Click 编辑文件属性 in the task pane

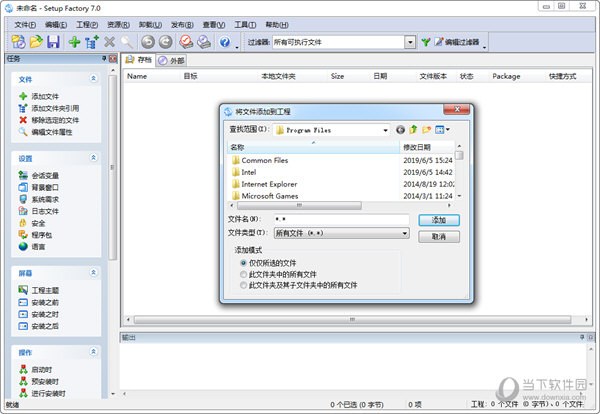(x=46, y=132)
